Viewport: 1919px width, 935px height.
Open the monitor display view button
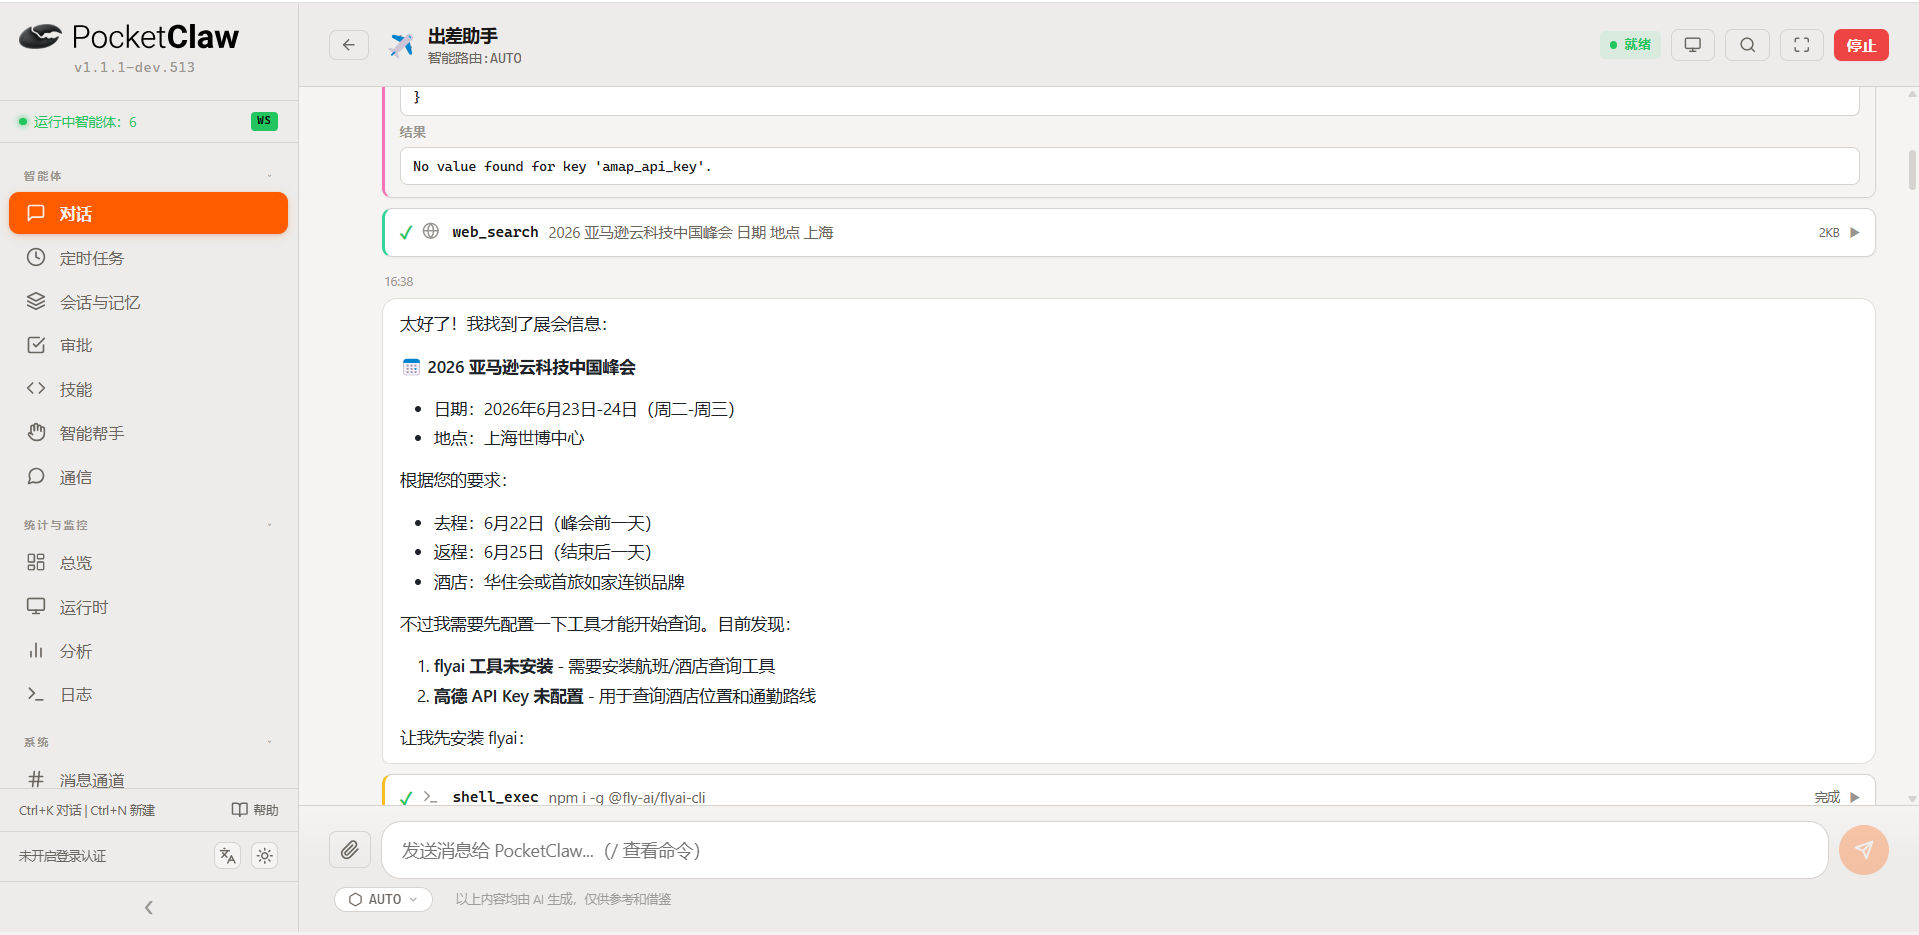click(1693, 45)
